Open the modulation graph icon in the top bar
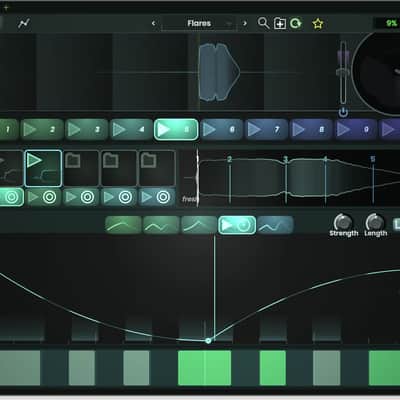 (x=24, y=23)
